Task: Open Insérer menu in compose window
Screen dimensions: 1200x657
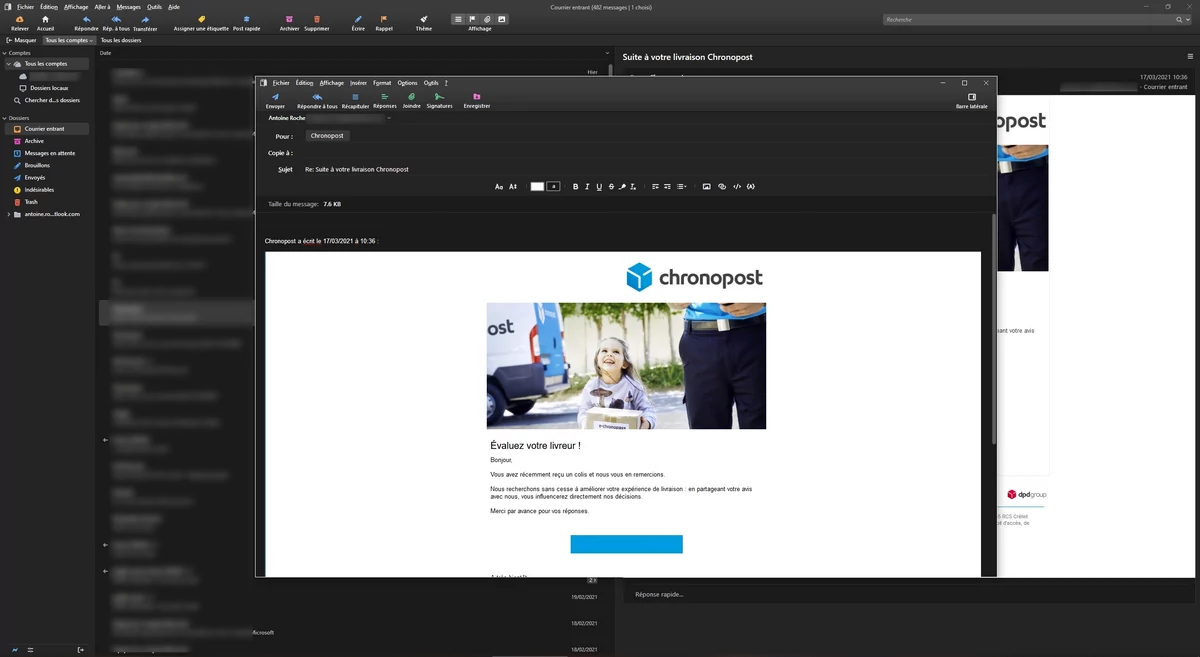Action: click(358, 83)
